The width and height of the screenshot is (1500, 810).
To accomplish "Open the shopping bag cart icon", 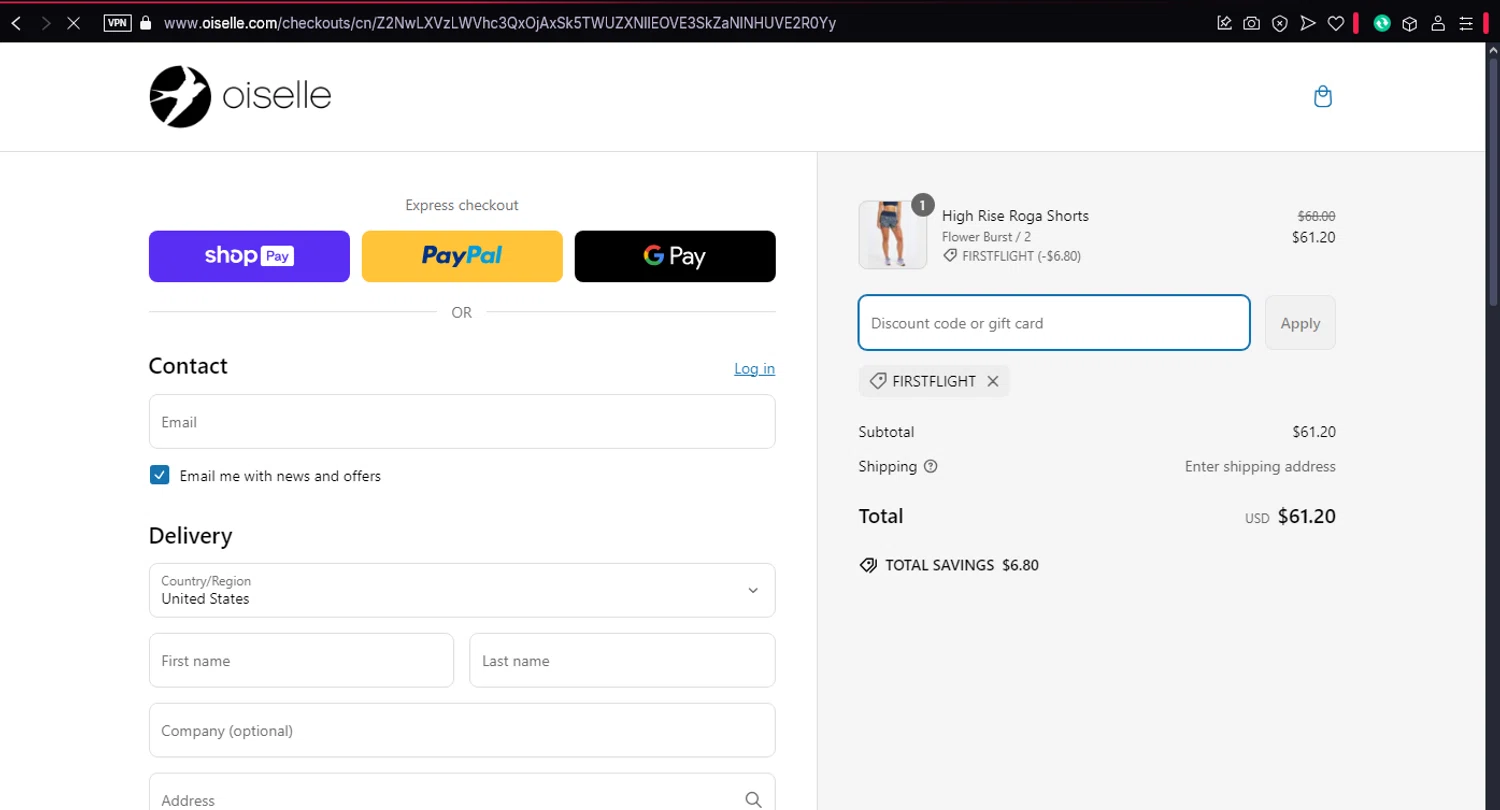I will [1322, 97].
